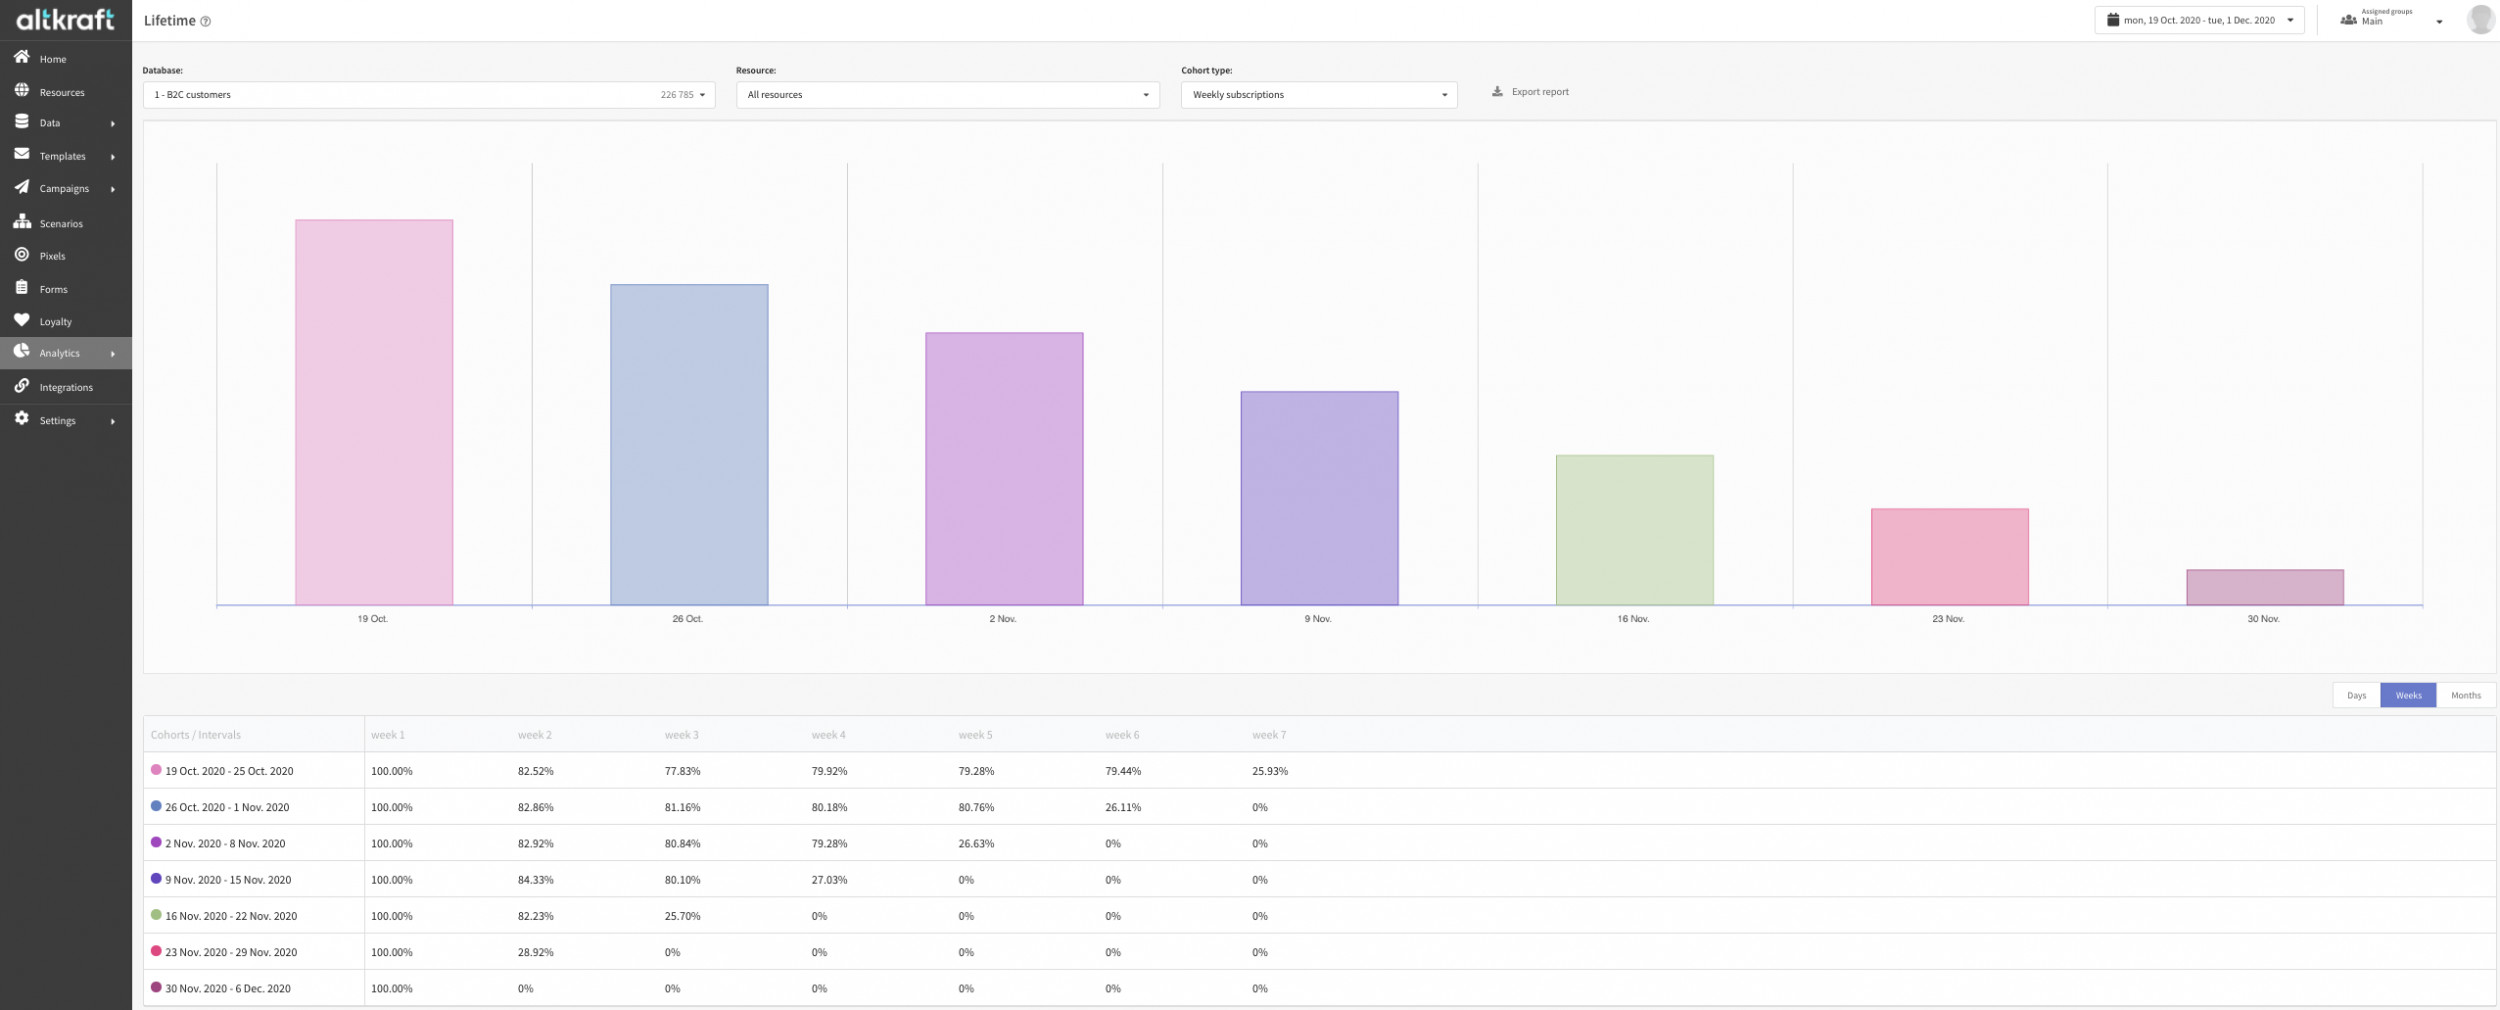Open the Home sidebar icon
The image size is (2500, 1010).
21,57
